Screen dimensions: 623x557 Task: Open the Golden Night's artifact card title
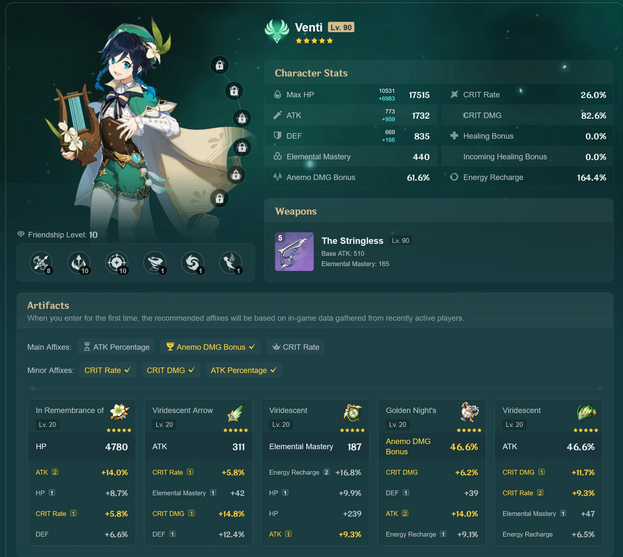tap(411, 410)
